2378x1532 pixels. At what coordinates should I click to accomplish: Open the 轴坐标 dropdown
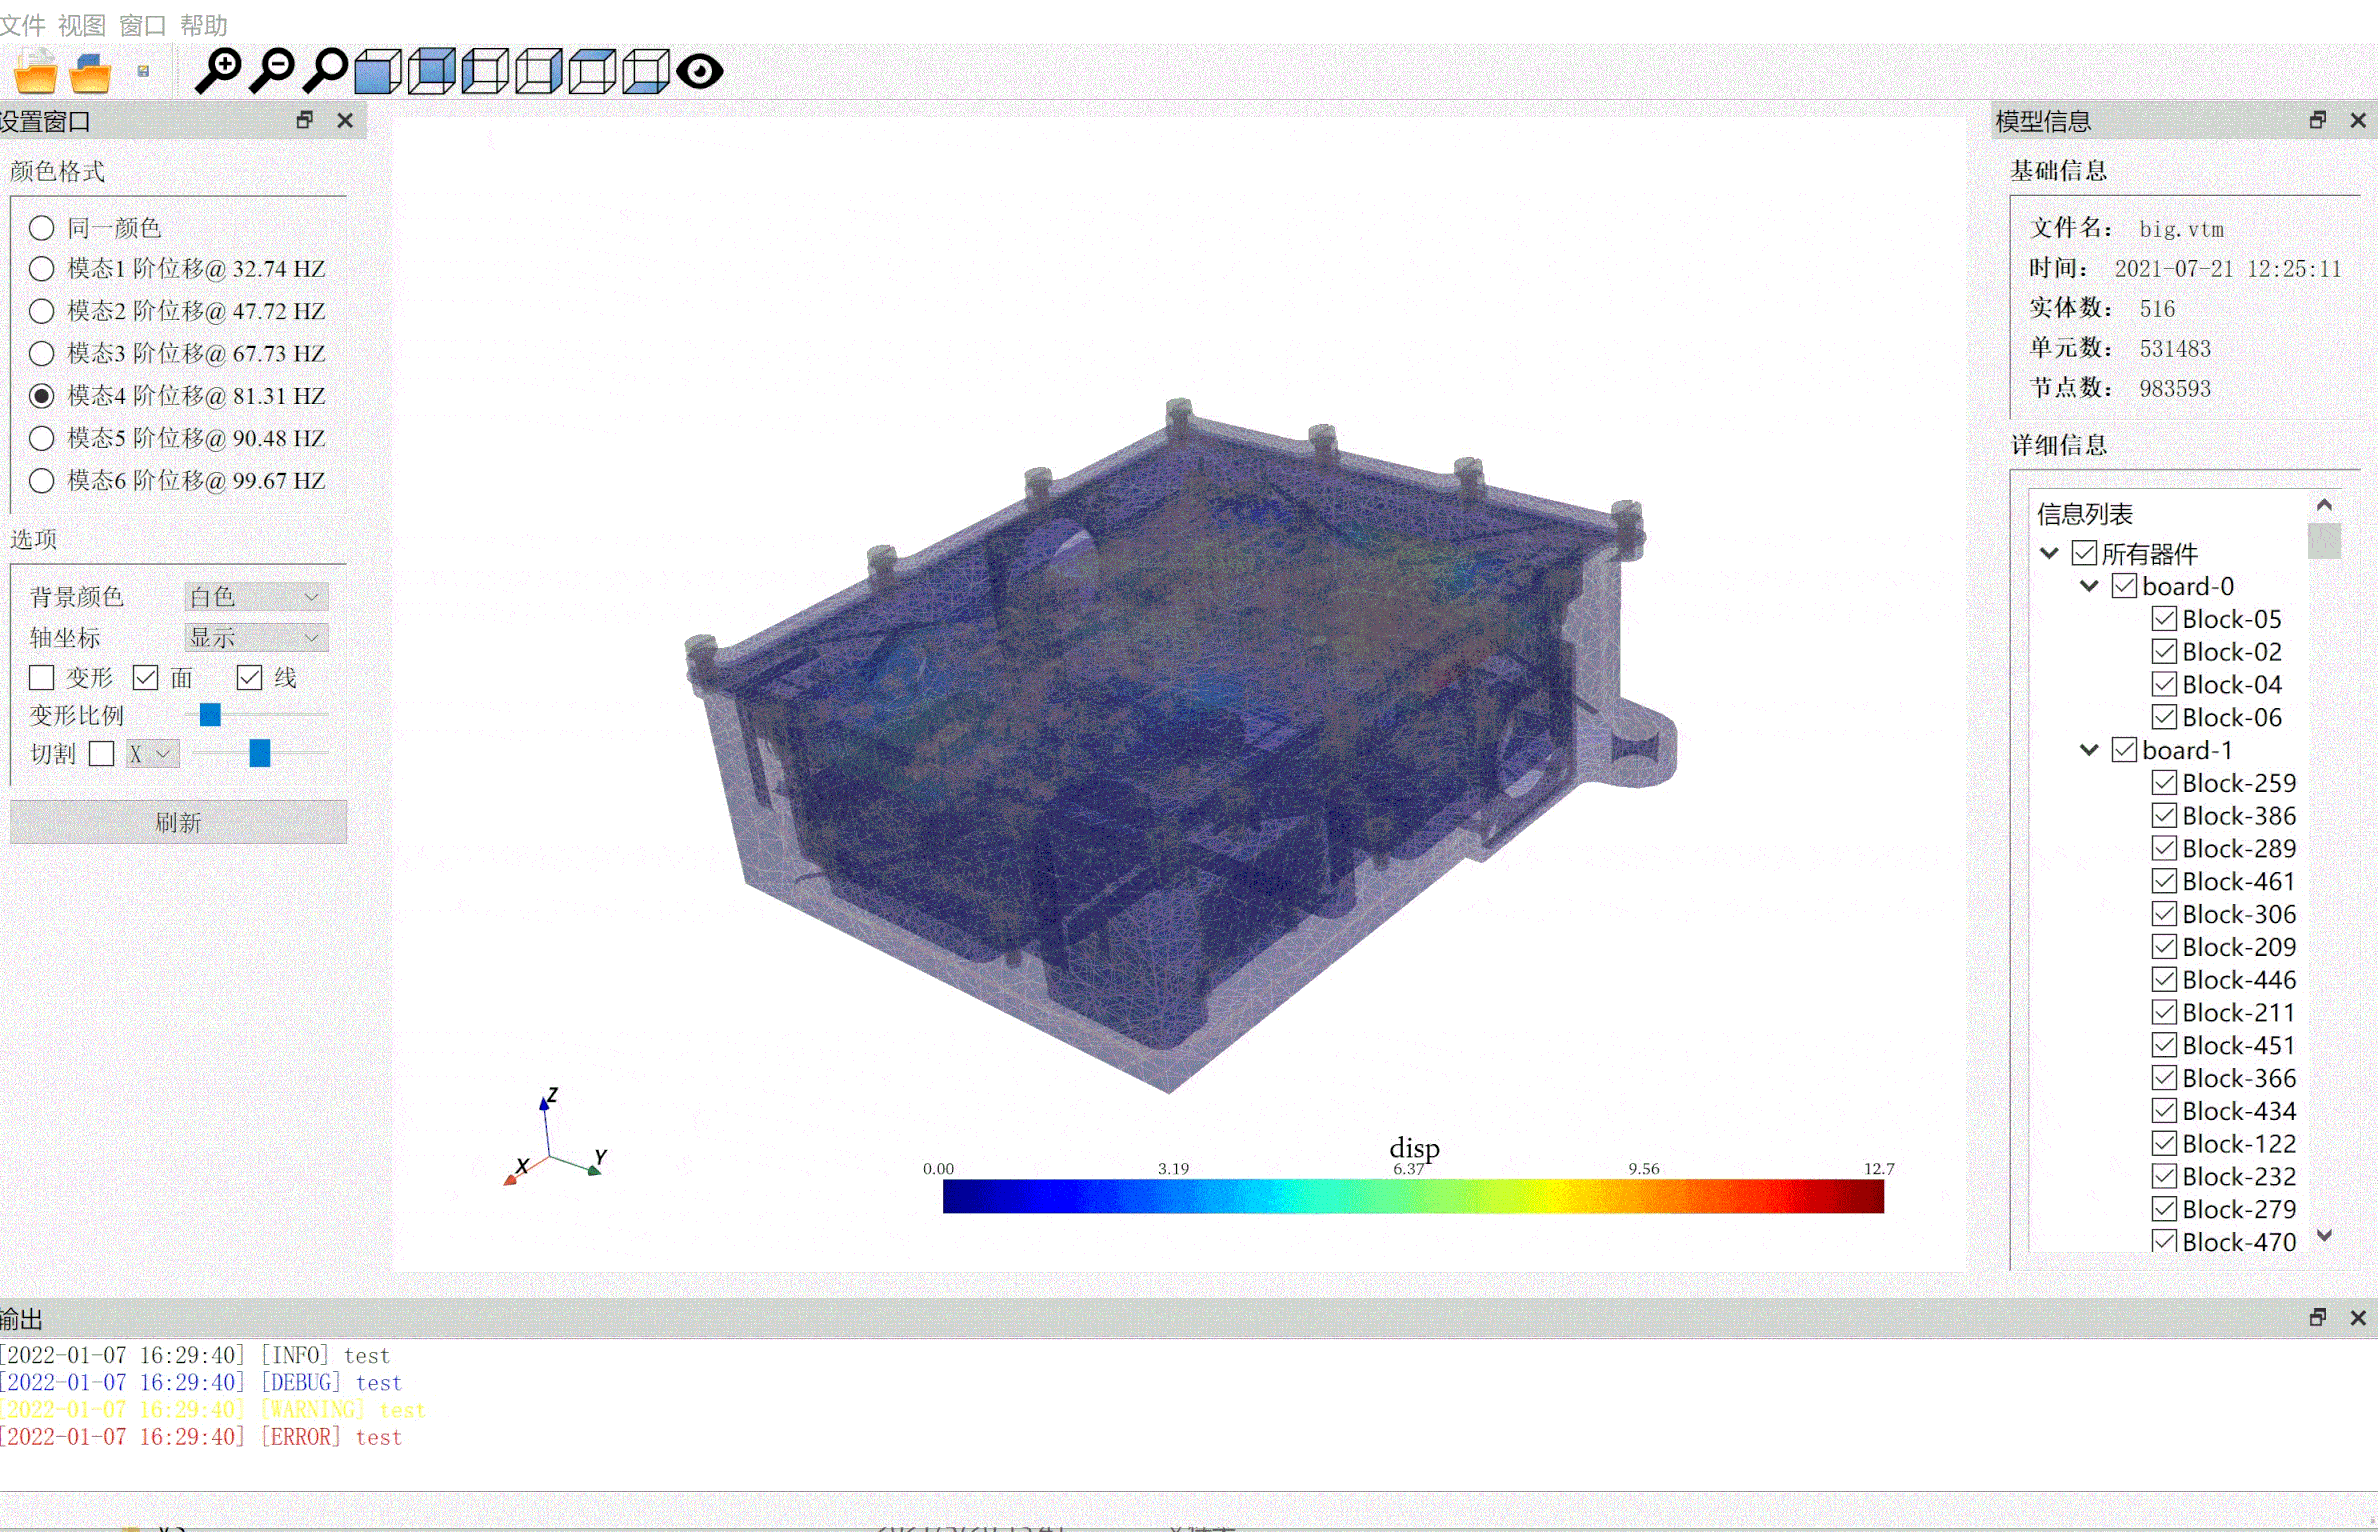tap(256, 638)
